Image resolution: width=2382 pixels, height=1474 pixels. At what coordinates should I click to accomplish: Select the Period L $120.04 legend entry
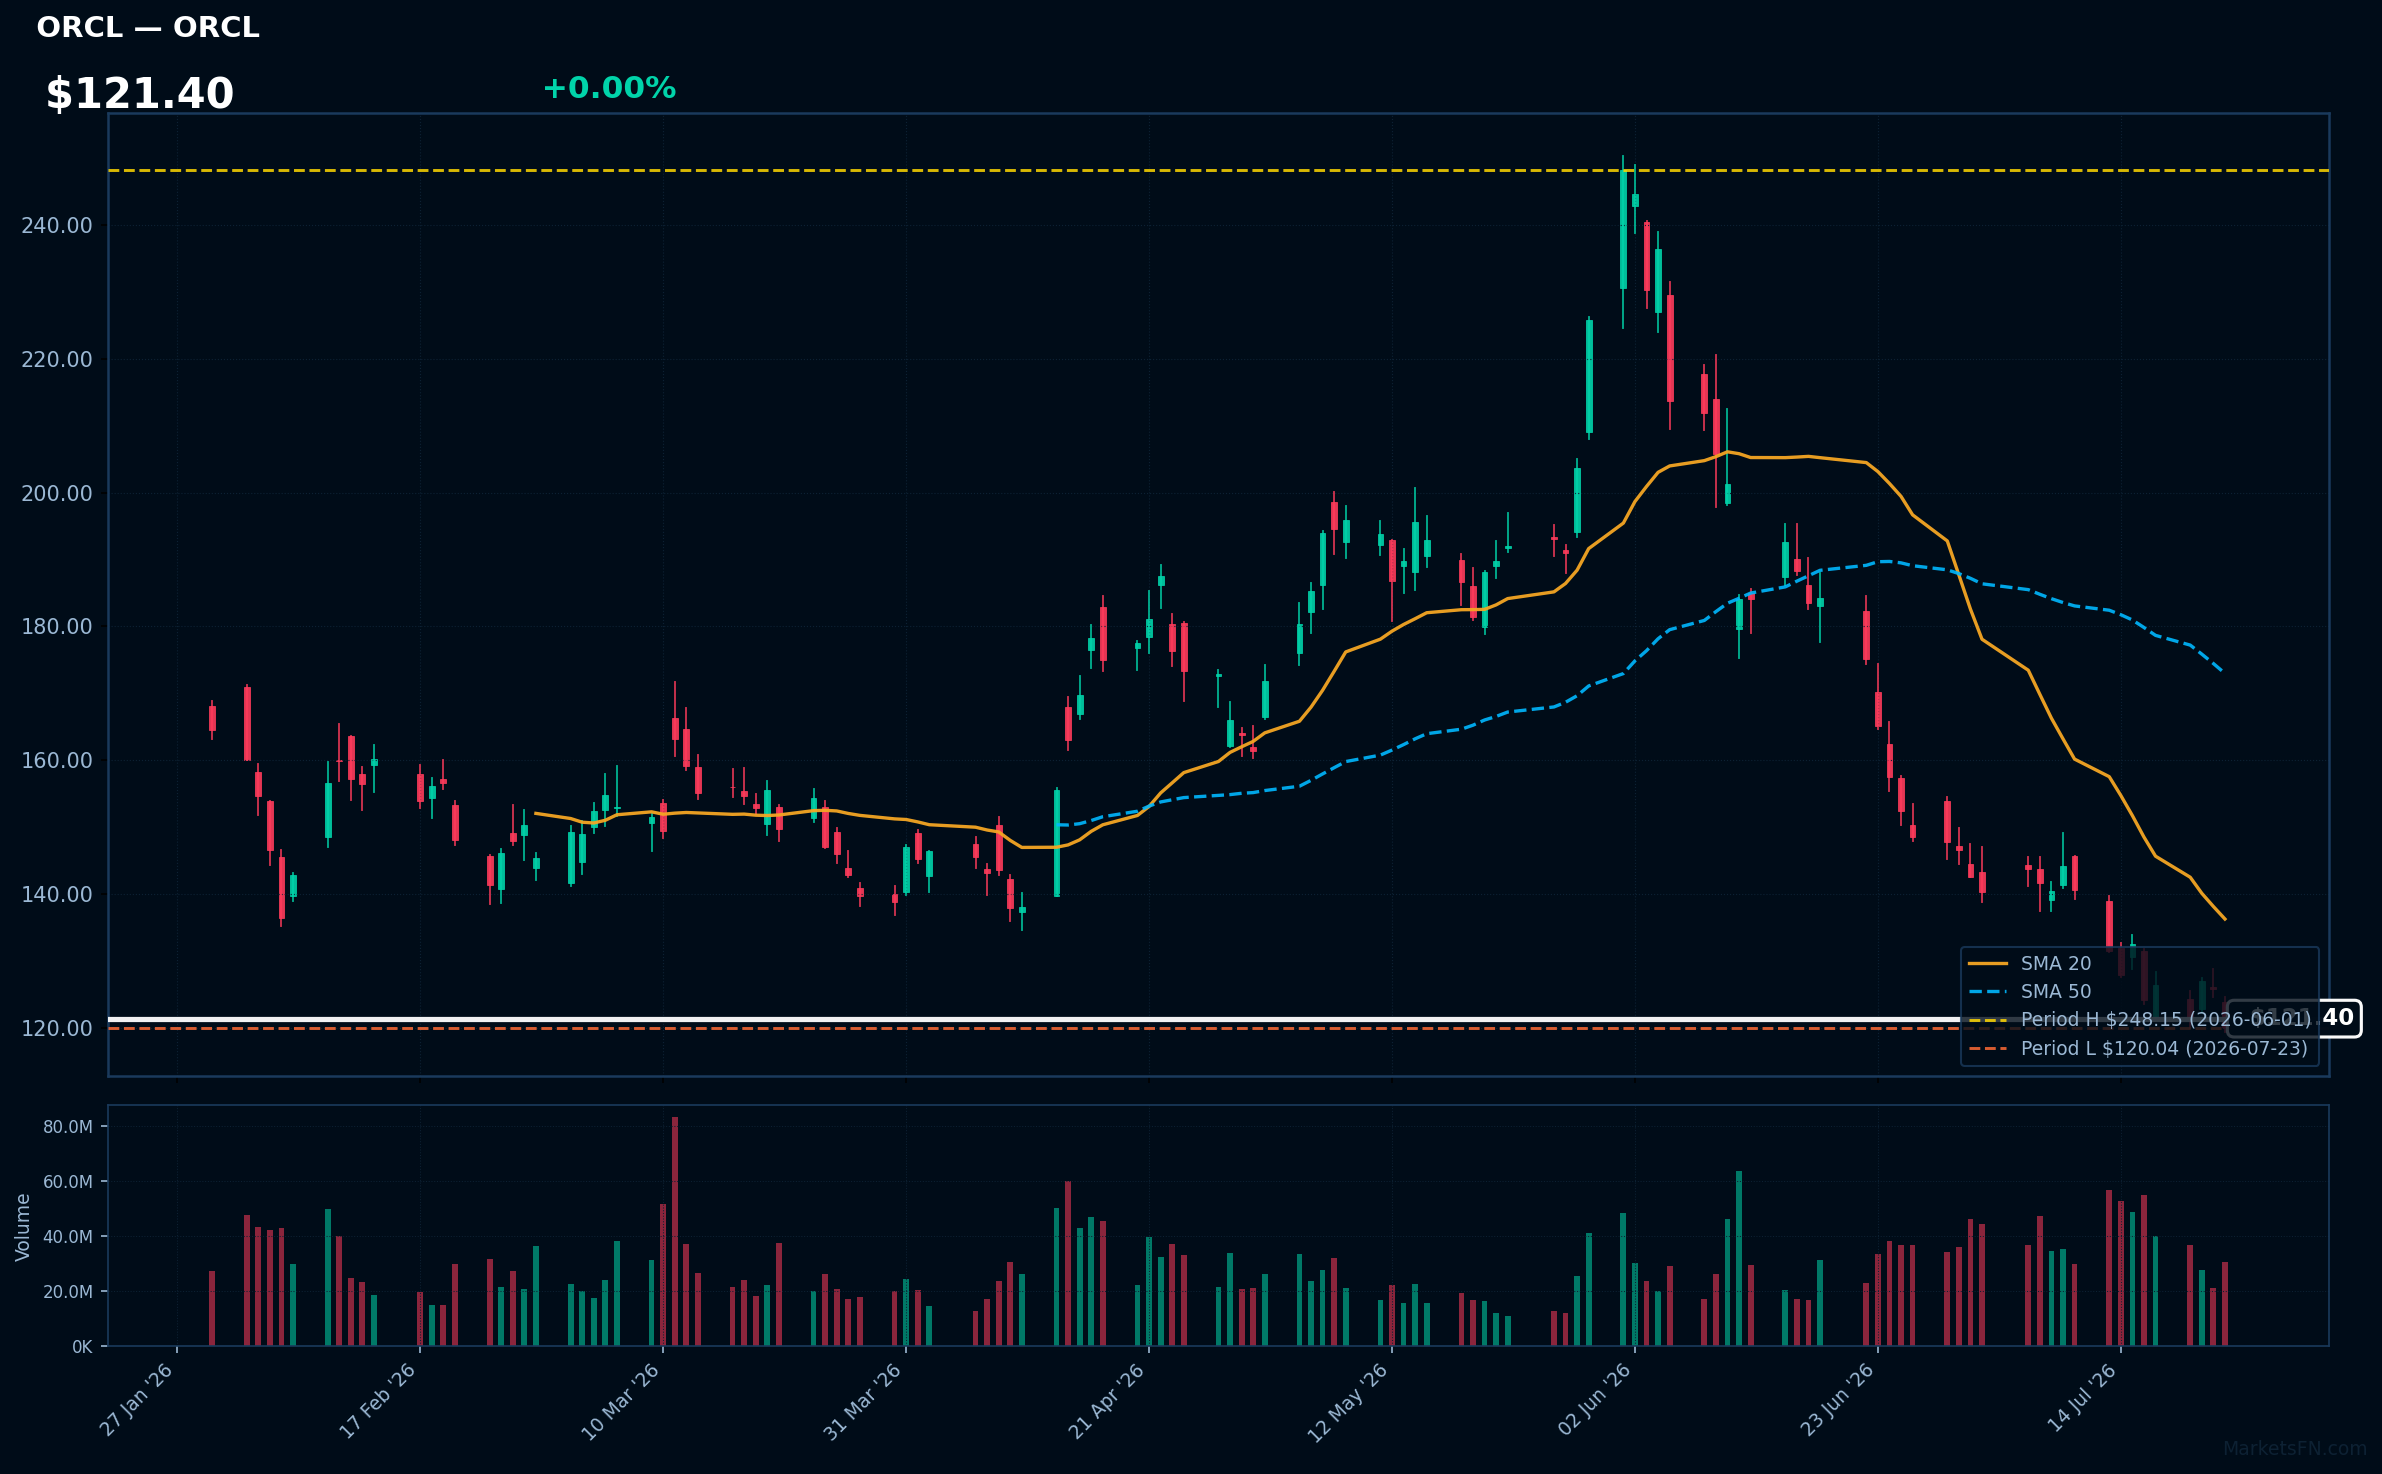tap(2138, 1048)
